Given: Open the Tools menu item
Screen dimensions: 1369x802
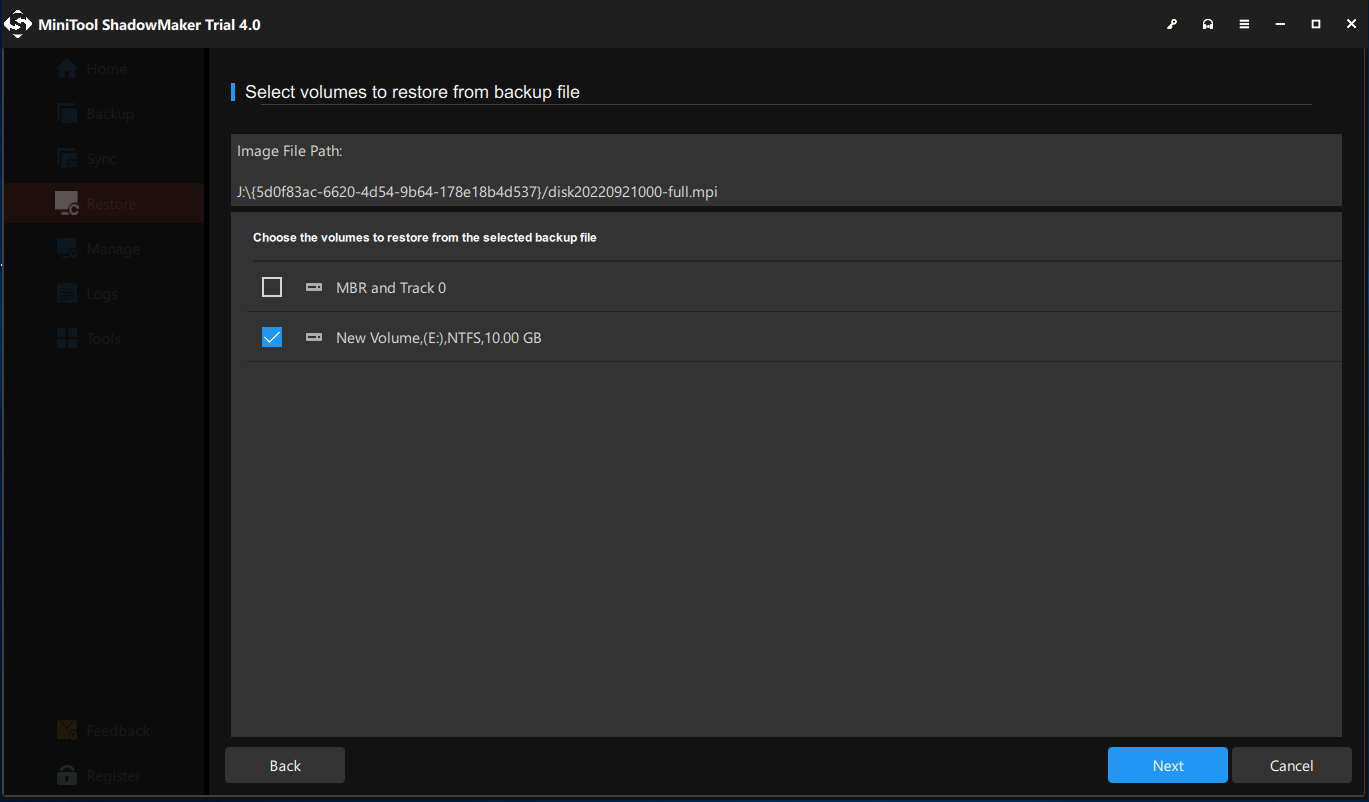Looking at the screenshot, I should tap(103, 339).
